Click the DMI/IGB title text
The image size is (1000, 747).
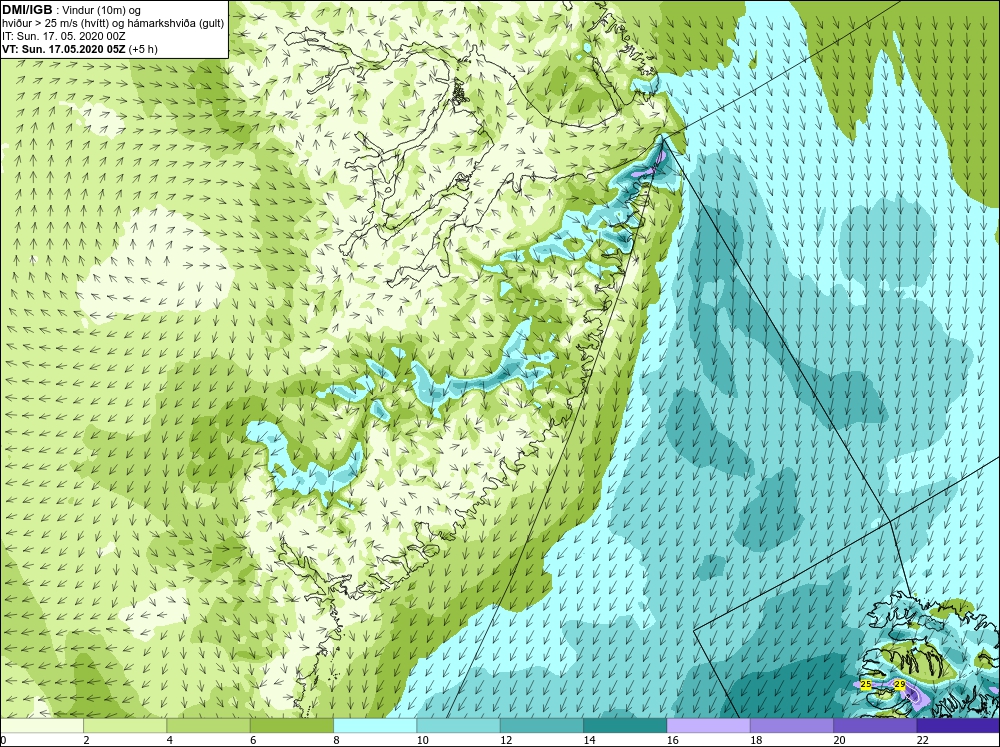coord(27,10)
